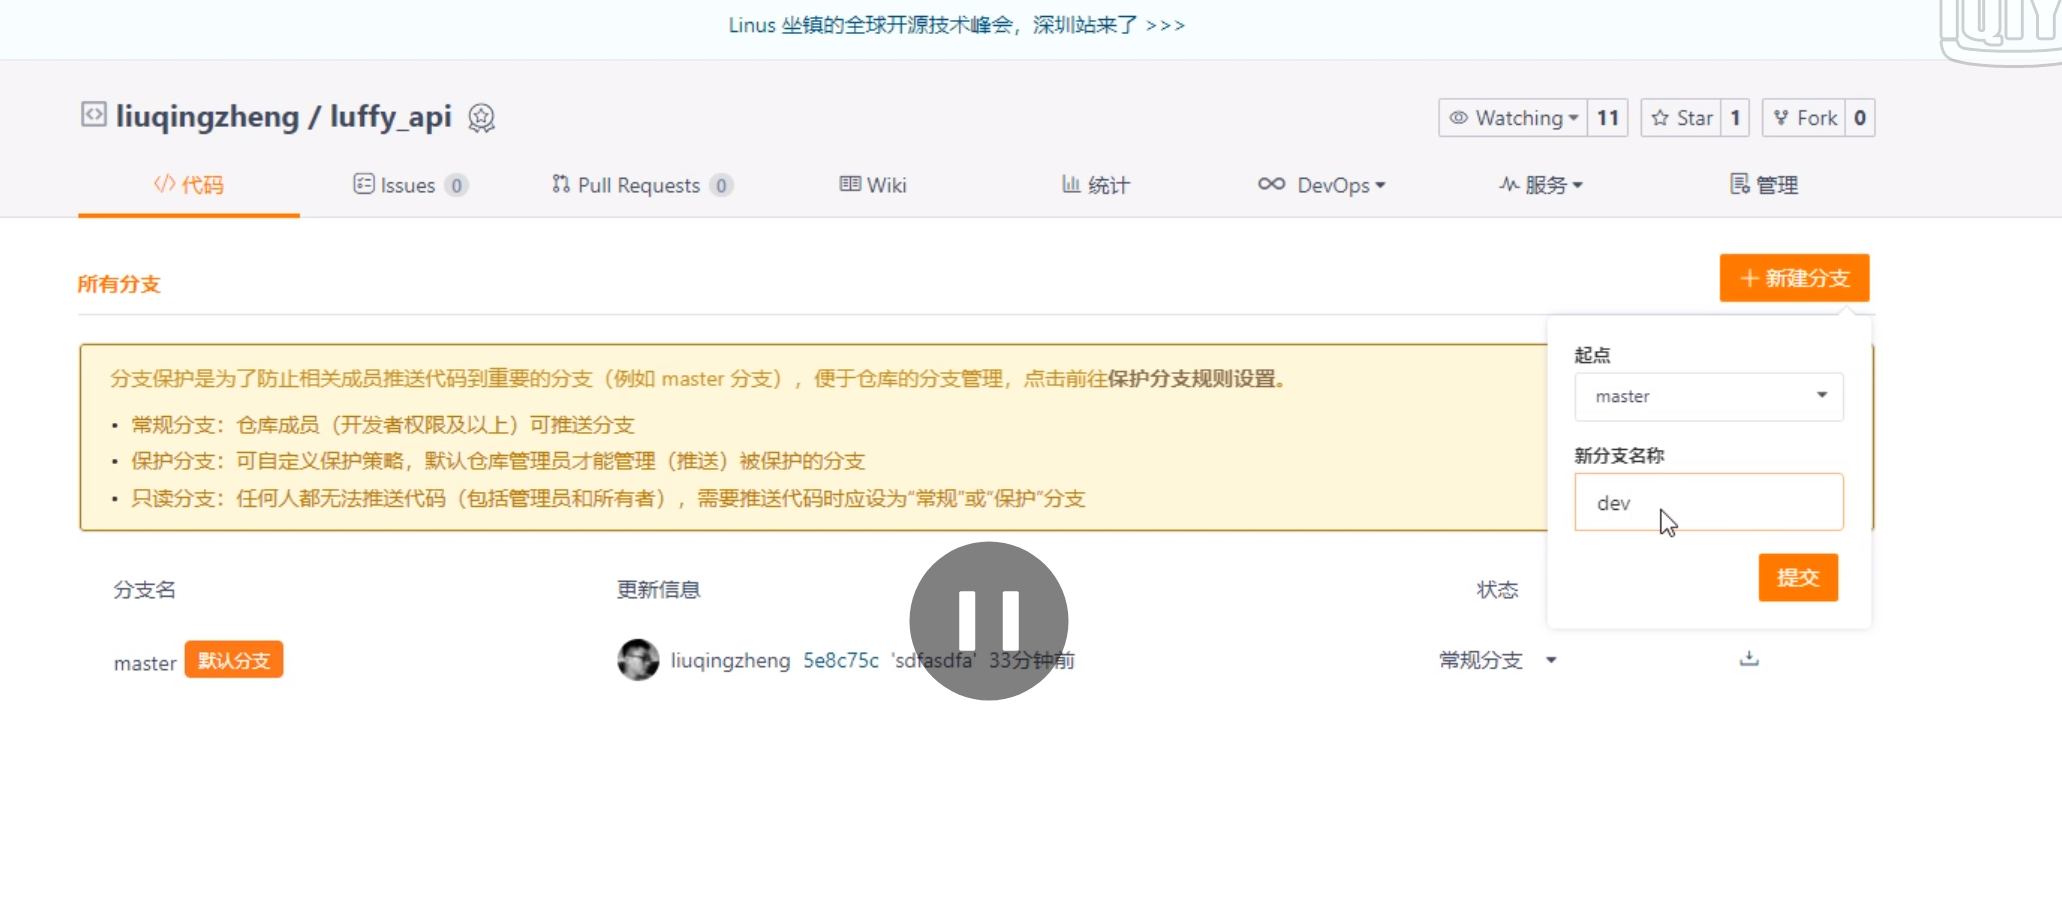Image resolution: width=2062 pixels, height=913 pixels.
Task: Click the 更新信息 column header
Action: pyautogui.click(x=659, y=590)
